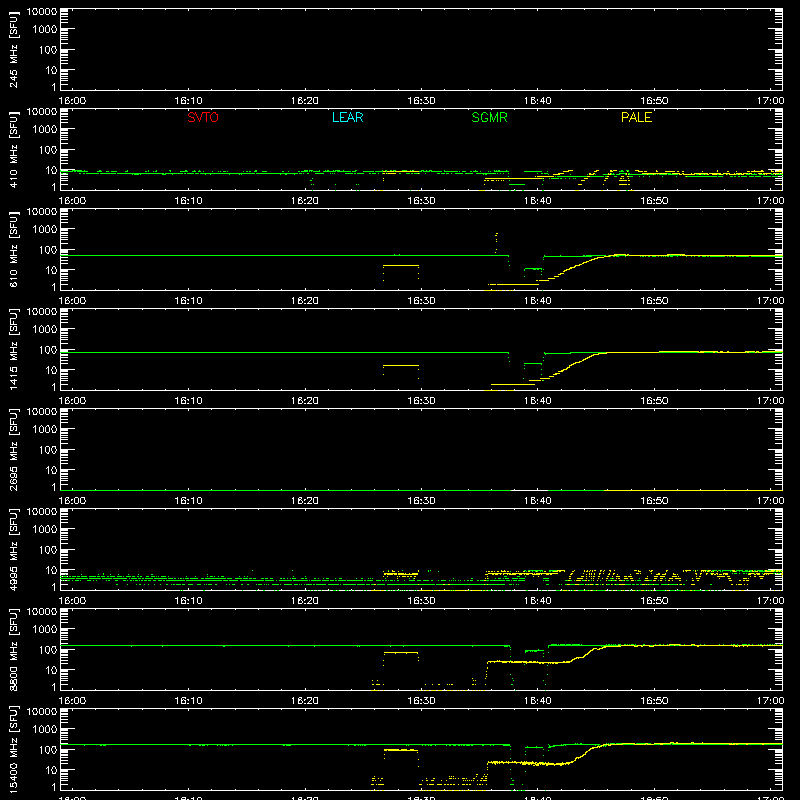Click the 16:00 label under the 610 MHz panel
The height and width of the screenshot is (800, 800).
pyautogui.click(x=72, y=301)
